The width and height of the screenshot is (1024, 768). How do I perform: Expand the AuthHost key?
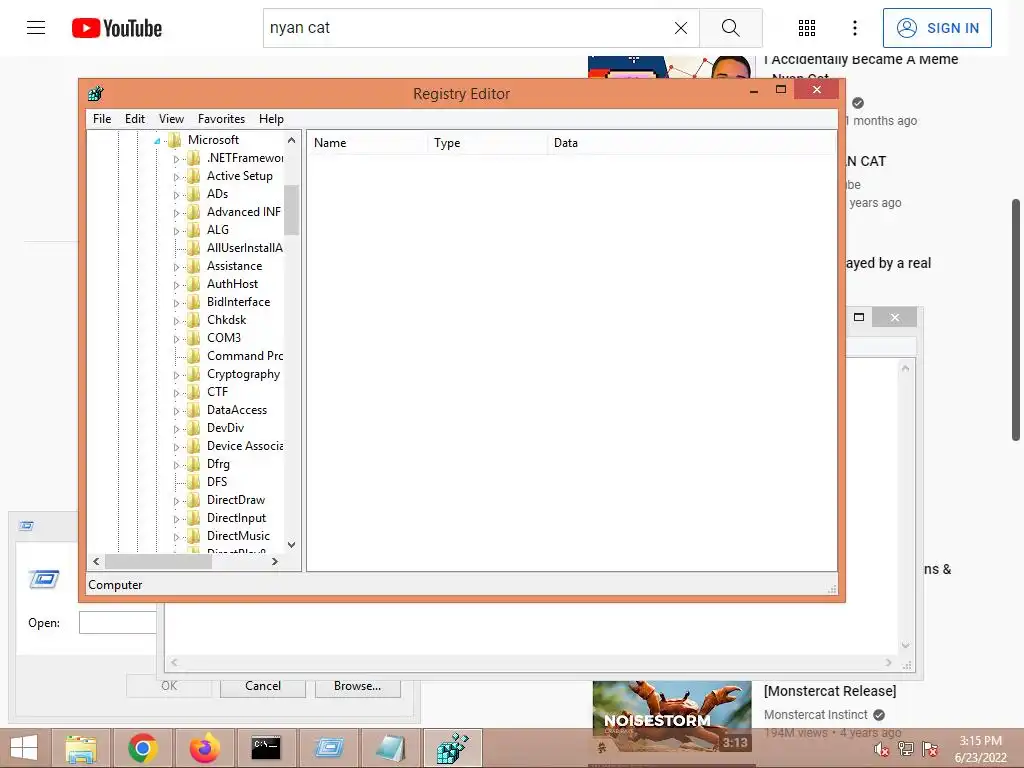pos(176,285)
